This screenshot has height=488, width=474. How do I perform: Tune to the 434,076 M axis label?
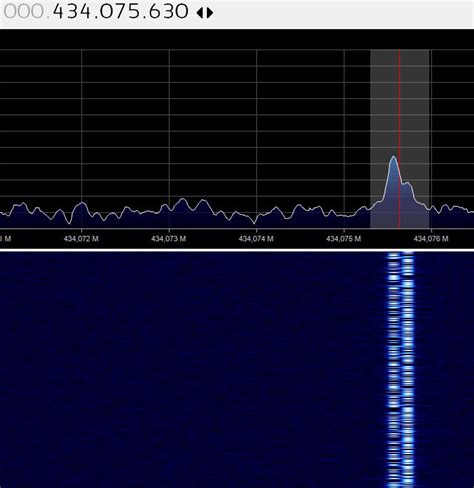[x=431, y=239]
